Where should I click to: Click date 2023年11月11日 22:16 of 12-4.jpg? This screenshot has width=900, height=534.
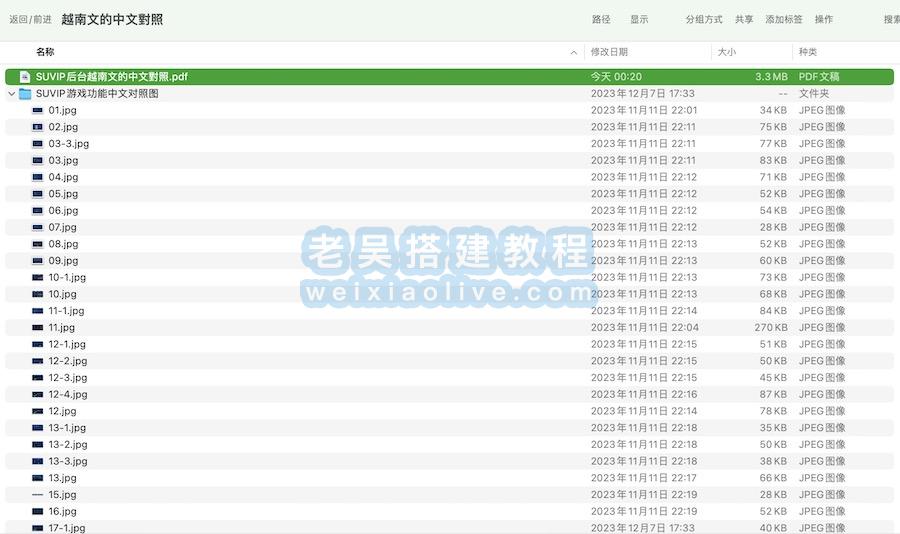coord(644,394)
